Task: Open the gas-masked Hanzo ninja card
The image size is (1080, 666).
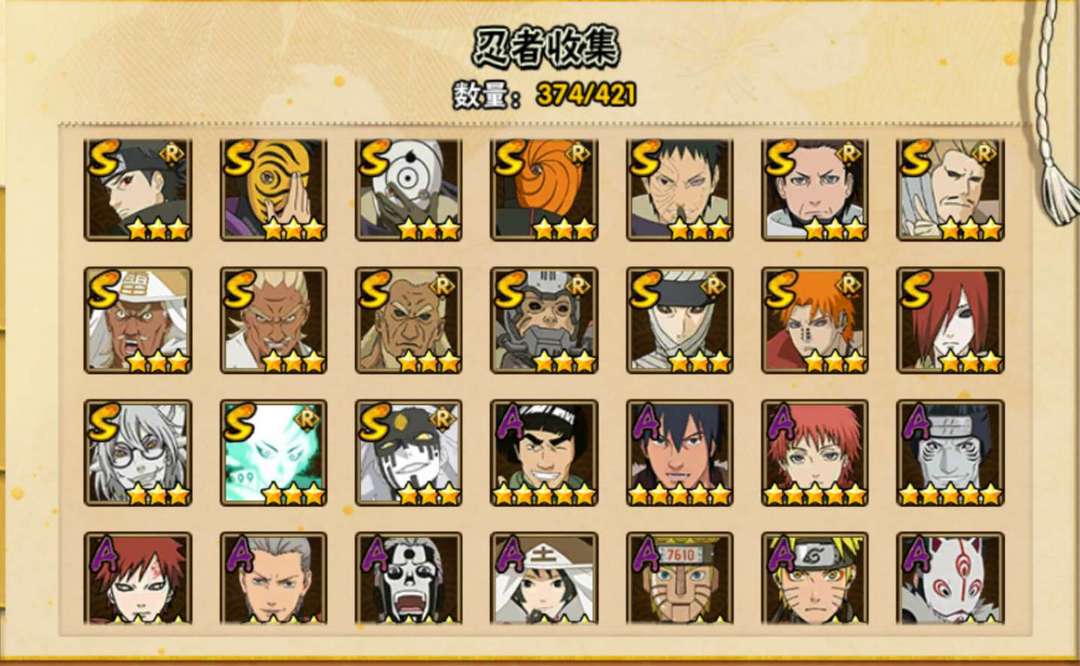Action: pos(544,320)
